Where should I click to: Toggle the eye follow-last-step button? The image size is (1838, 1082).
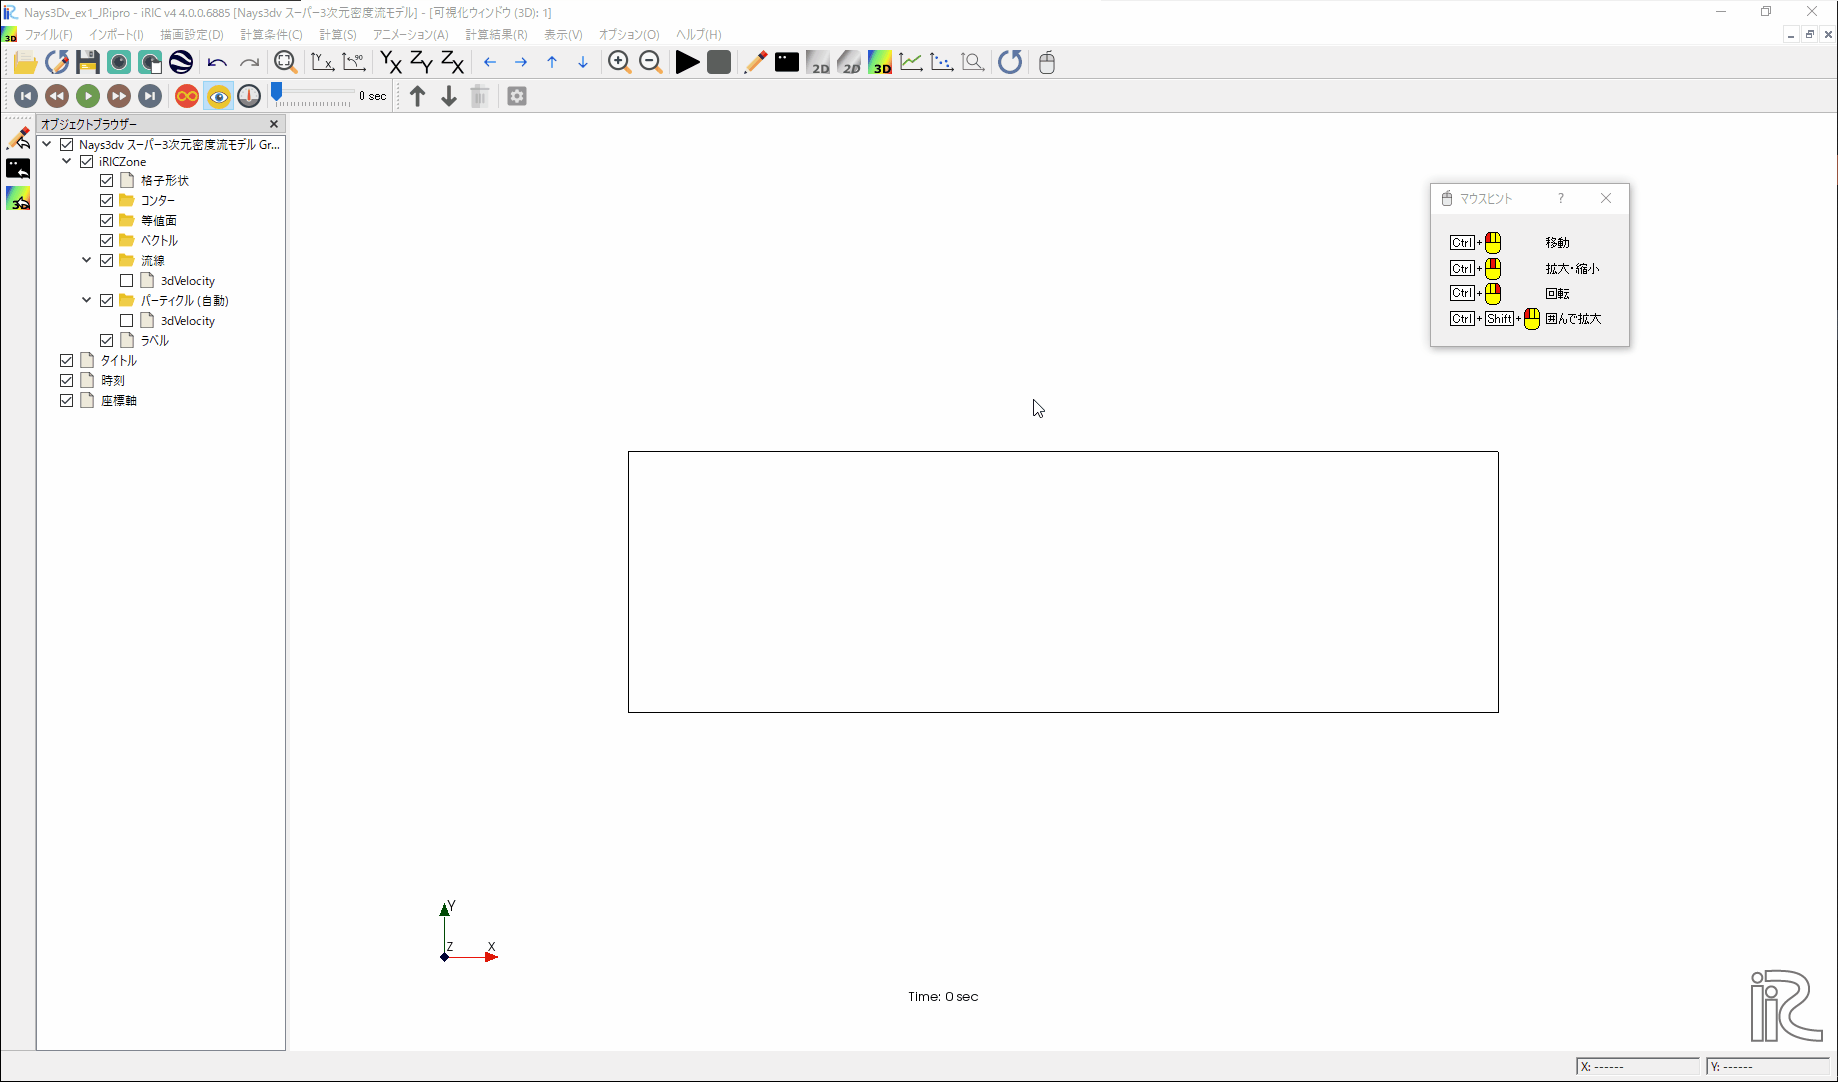pyautogui.click(x=218, y=96)
